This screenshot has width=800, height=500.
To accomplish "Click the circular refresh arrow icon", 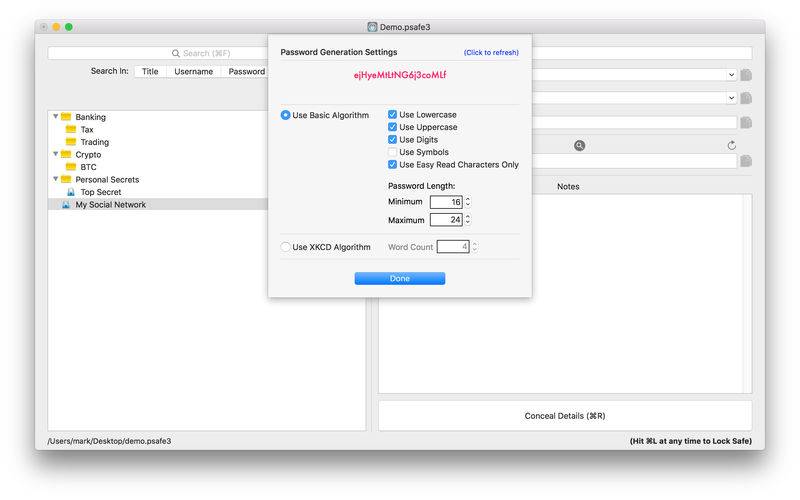I will [x=731, y=145].
